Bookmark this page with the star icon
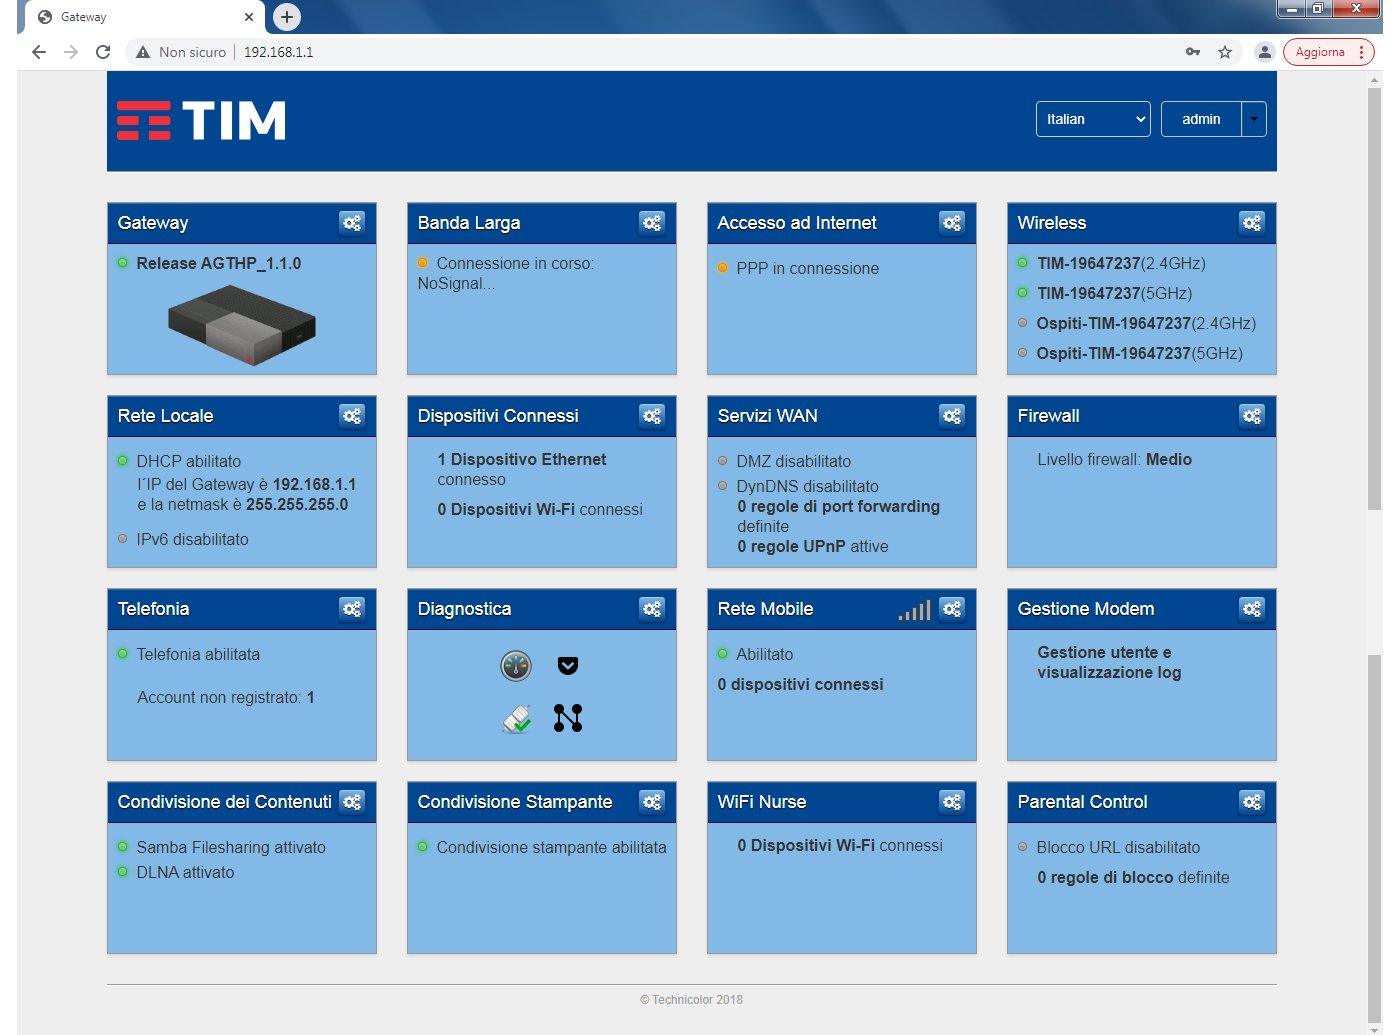This screenshot has height=1035, width=1400. (x=1225, y=52)
